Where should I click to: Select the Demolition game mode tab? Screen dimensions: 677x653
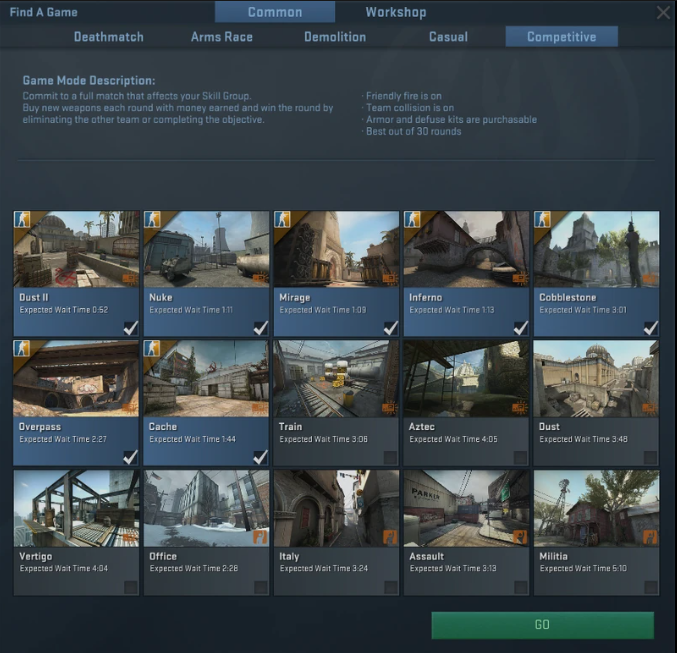coord(335,37)
